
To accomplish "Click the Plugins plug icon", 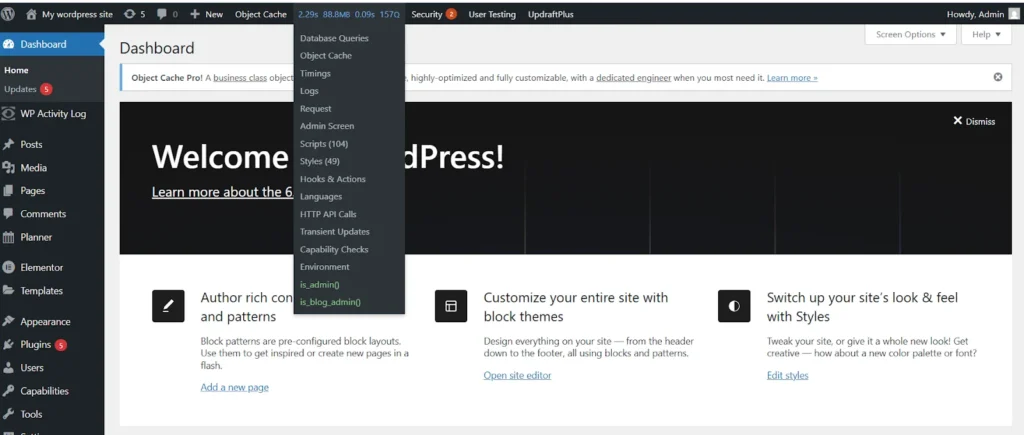I will point(9,344).
